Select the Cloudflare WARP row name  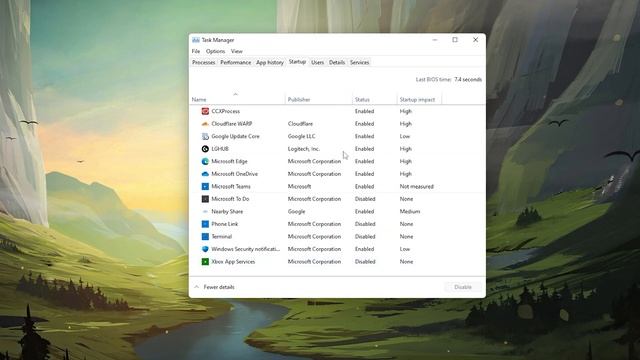(x=232, y=124)
